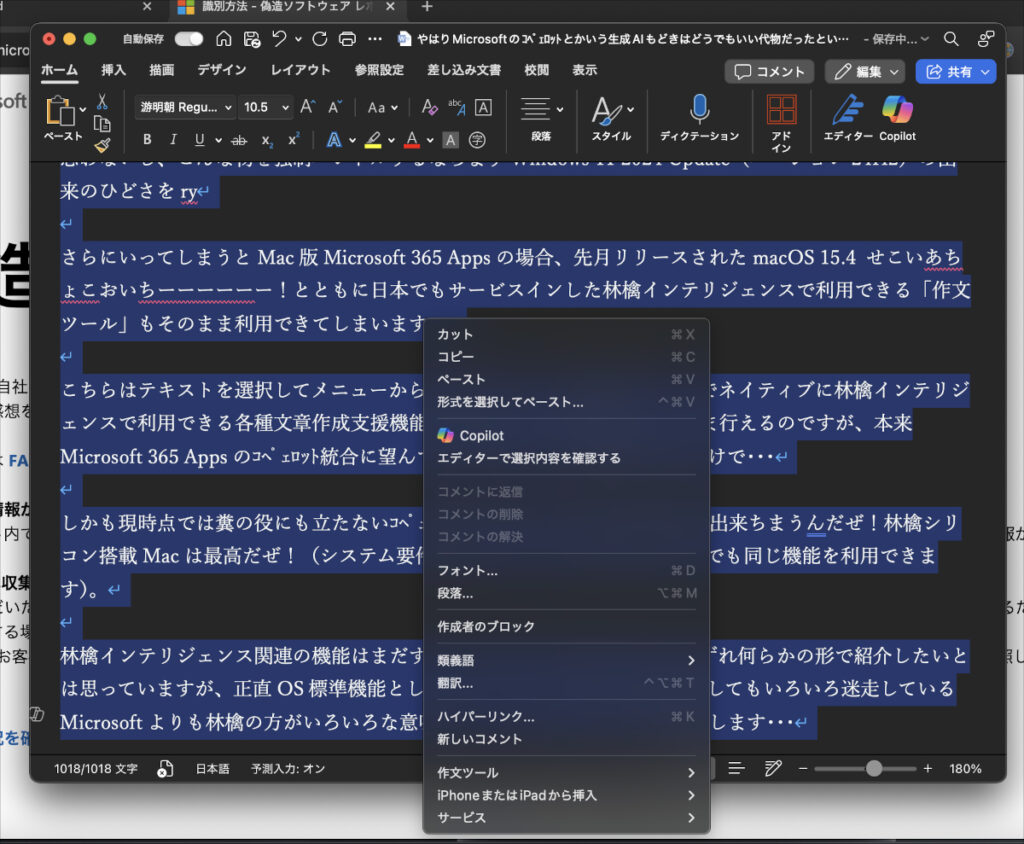Switch to outline view icon in status bar
The height and width of the screenshot is (844, 1024).
pyautogui.click(x=737, y=769)
